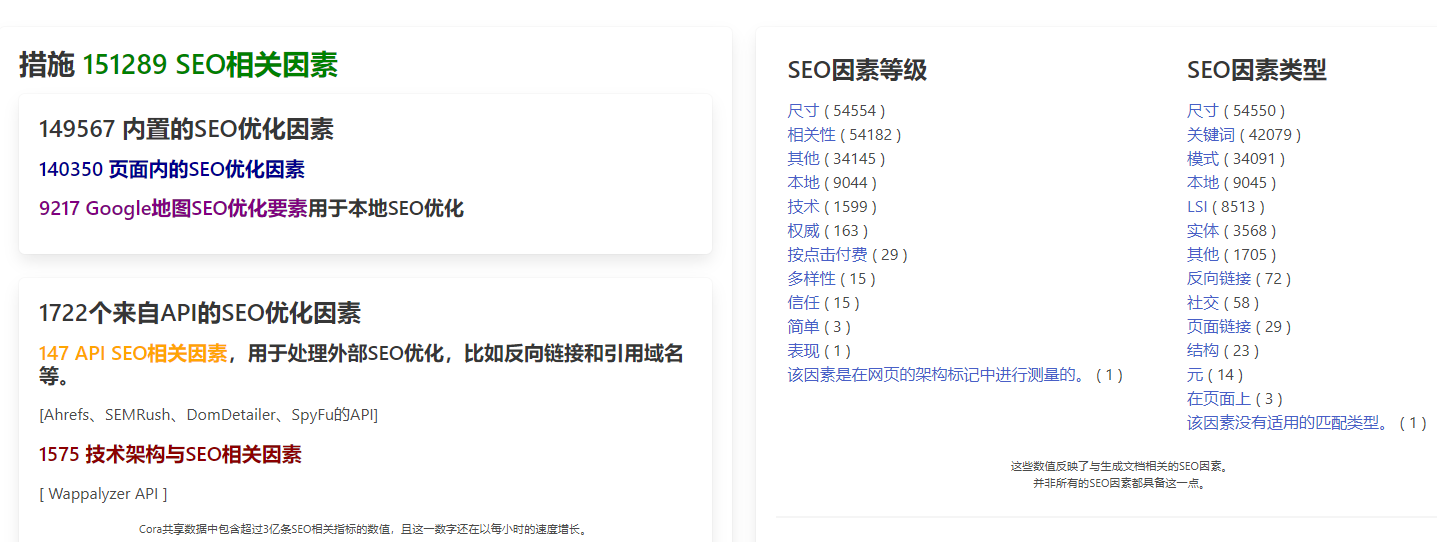Viewport: 1437px width, 542px height.
Task: Click the 并非所有的SEO因素都具备这一点 note
Action: pyautogui.click(x=1119, y=483)
